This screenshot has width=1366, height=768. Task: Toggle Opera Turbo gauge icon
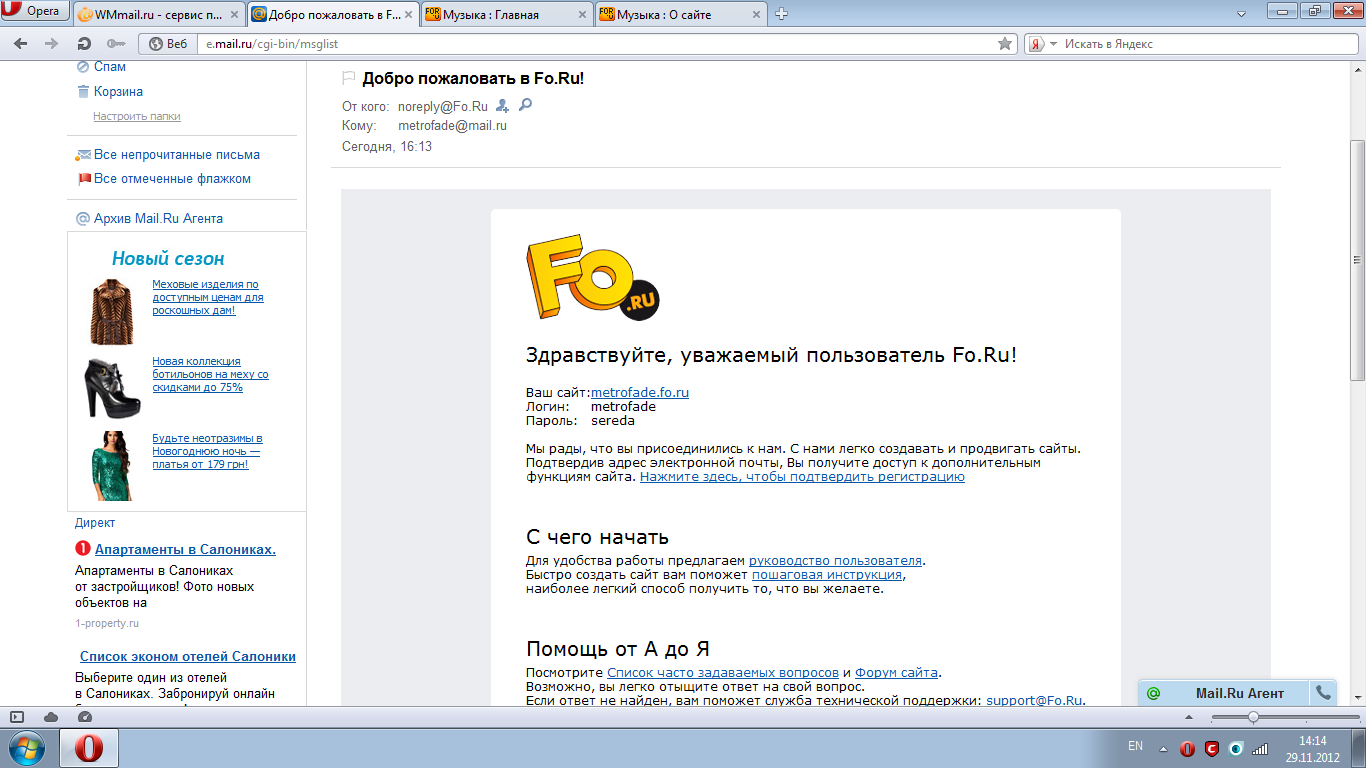coord(84,717)
